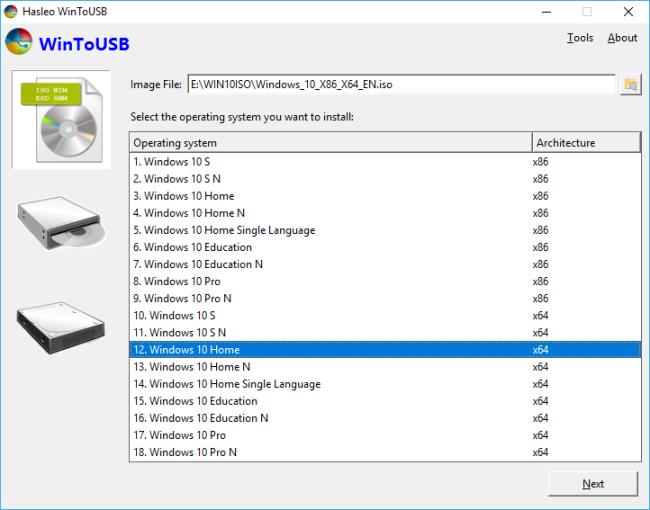Browse for image file with folder icon

point(630,85)
